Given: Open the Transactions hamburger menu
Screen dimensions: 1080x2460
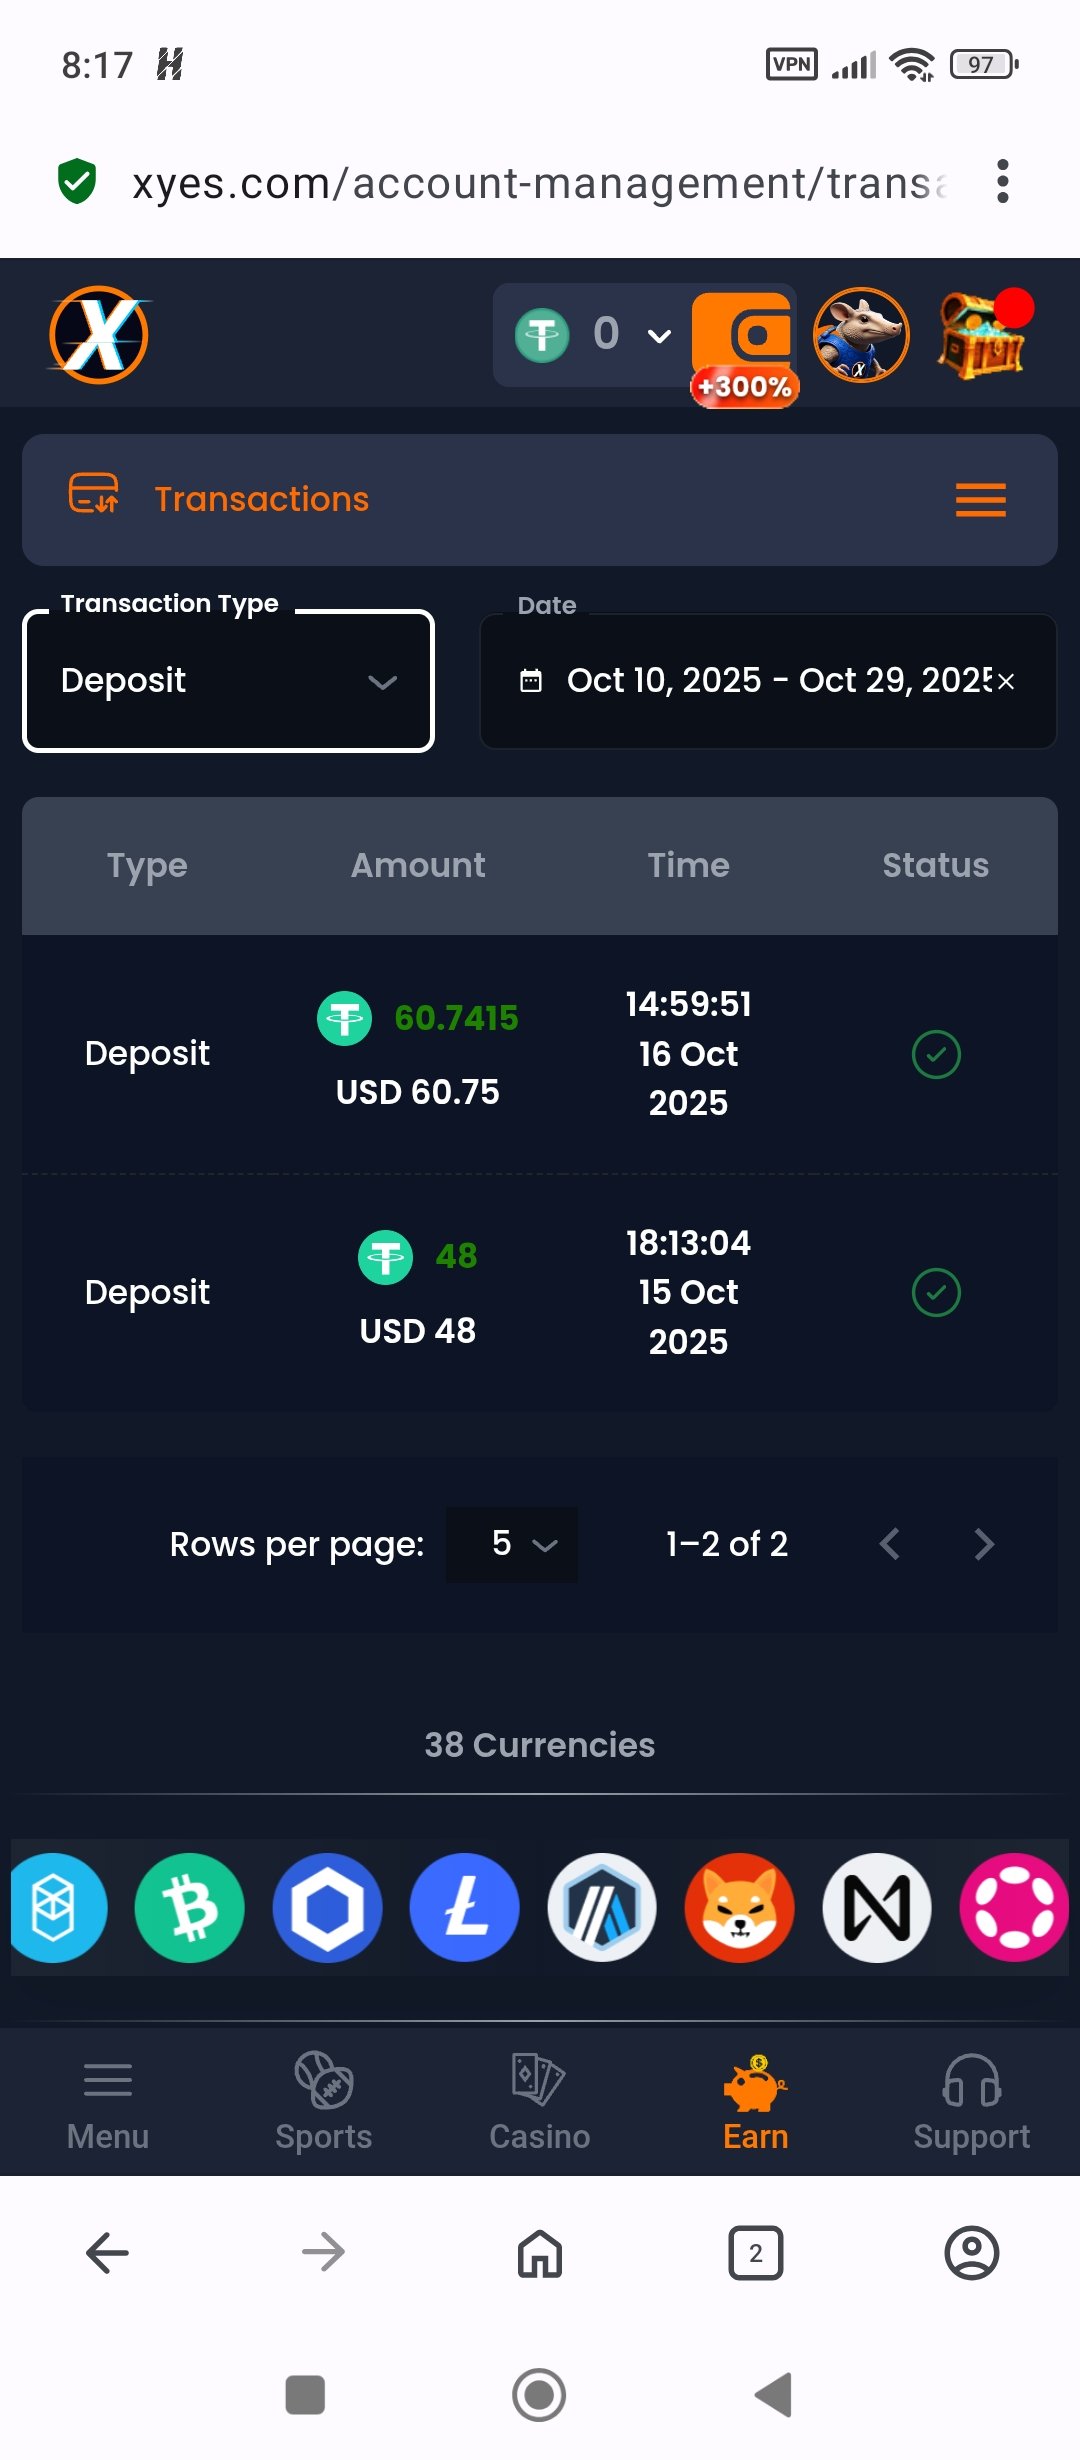Looking at the screenshot, I should [980, 500].
